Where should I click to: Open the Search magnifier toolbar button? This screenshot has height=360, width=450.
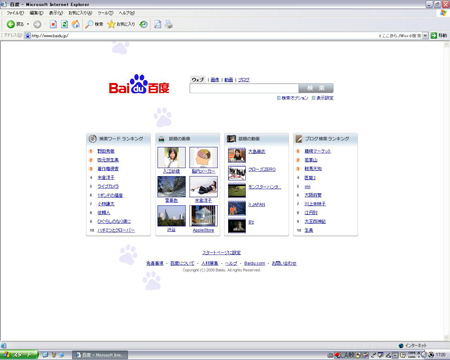click(x=94, y=24)
